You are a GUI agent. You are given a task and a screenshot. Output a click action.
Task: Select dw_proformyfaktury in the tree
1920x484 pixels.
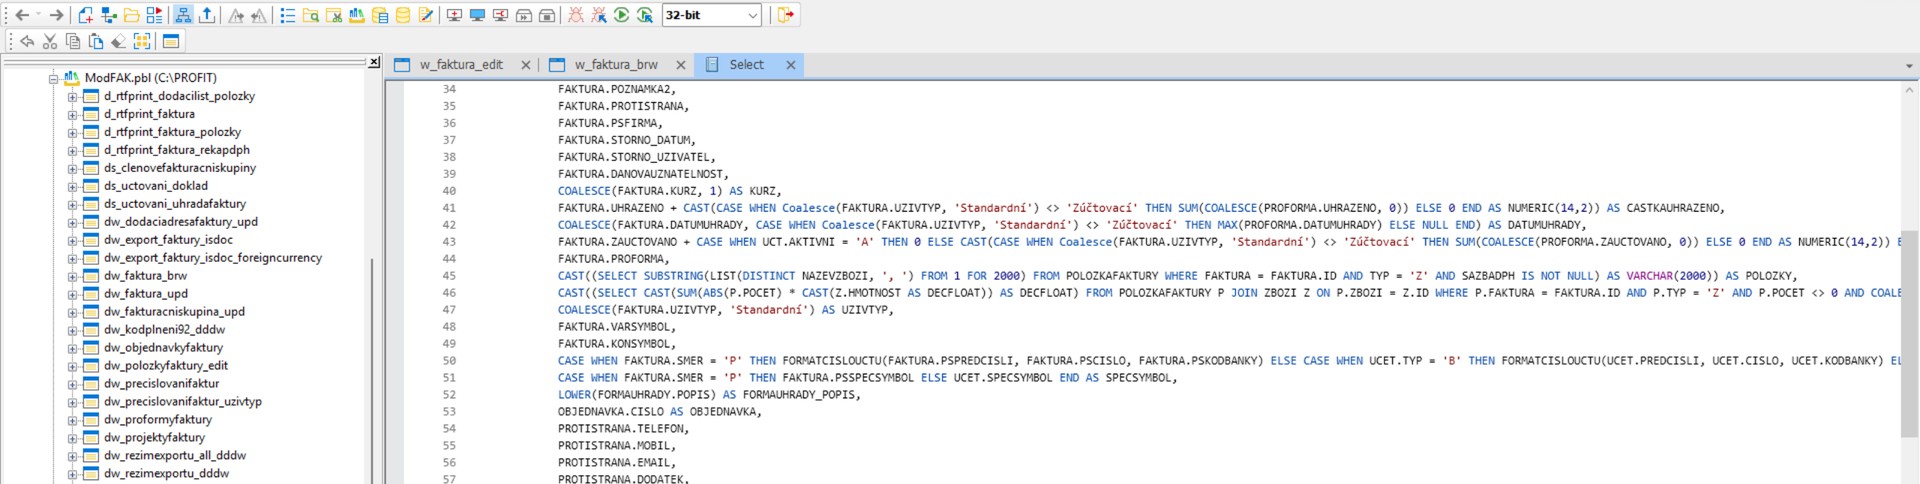(158, 420)
